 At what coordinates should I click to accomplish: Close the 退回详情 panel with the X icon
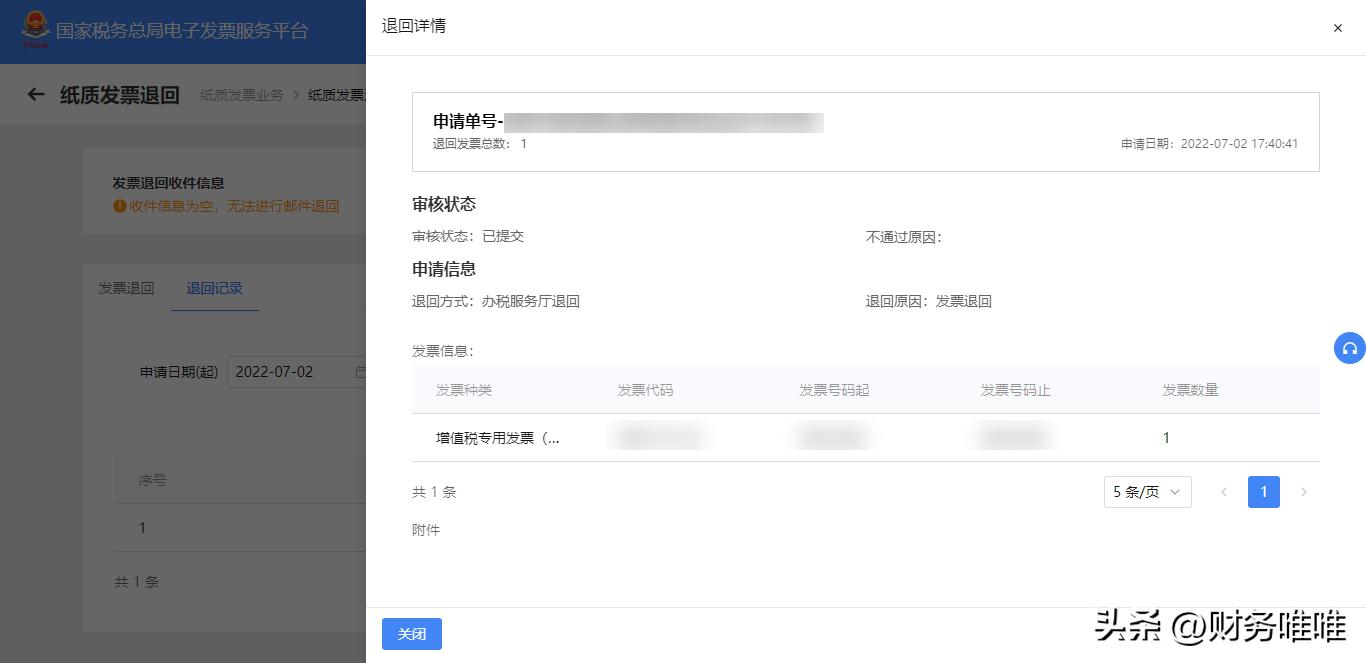click(1338, 28)
